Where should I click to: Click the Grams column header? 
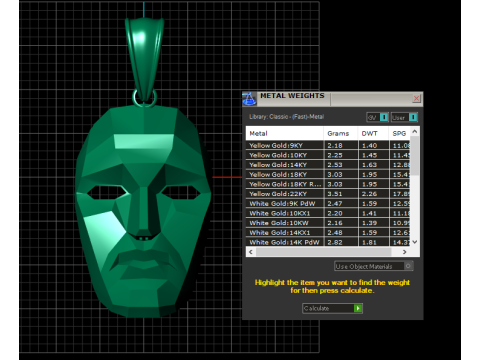click(340, 133)
